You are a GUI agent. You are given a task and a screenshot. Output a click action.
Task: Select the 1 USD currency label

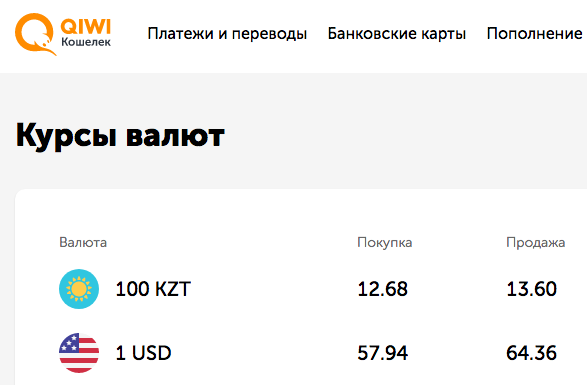[x=143, y=353]
